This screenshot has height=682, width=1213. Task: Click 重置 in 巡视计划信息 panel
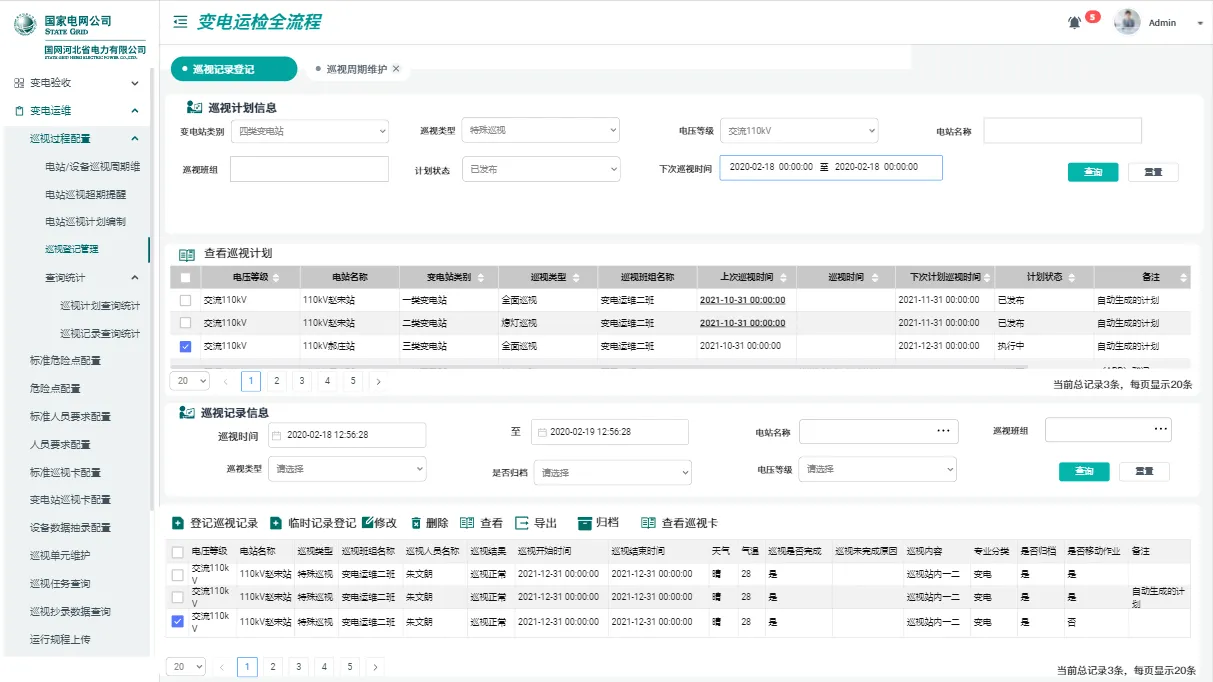click(x=1153, y=172)
